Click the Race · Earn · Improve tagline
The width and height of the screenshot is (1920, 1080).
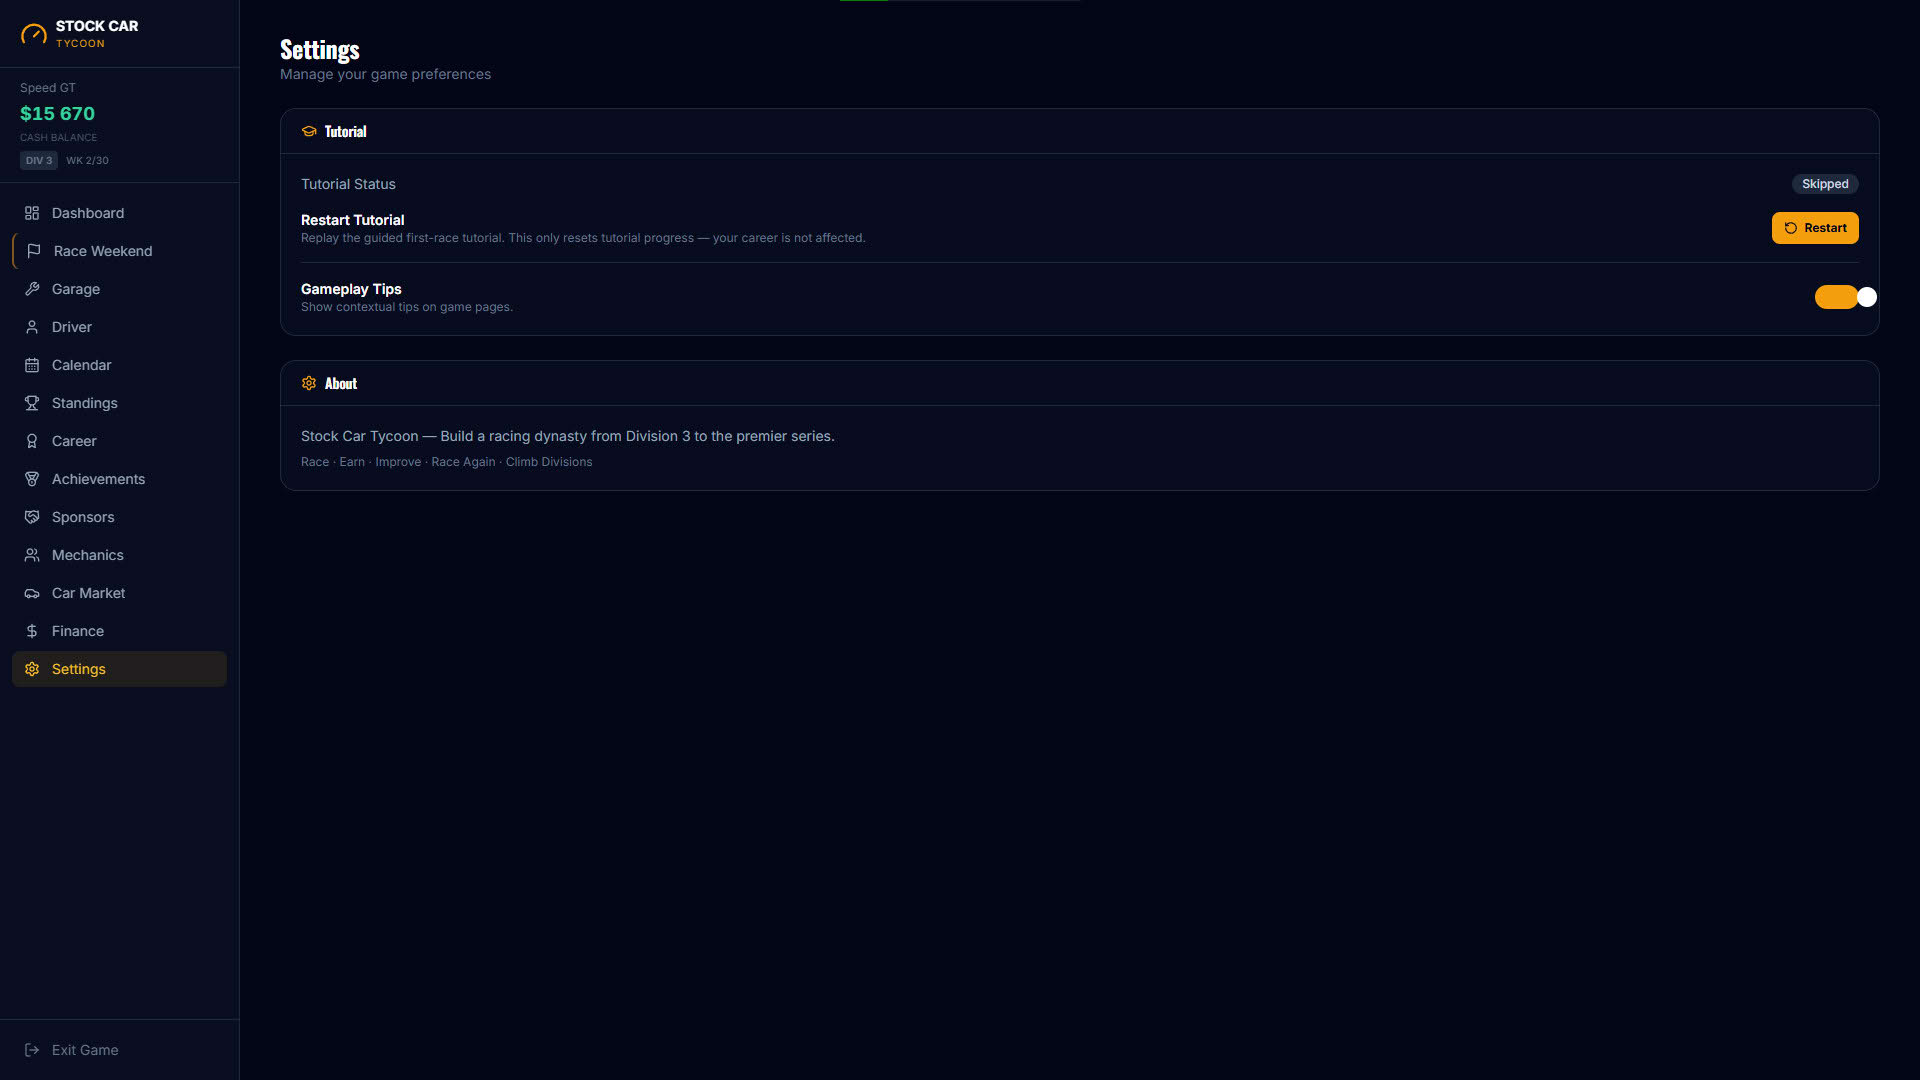click(447, 462)
